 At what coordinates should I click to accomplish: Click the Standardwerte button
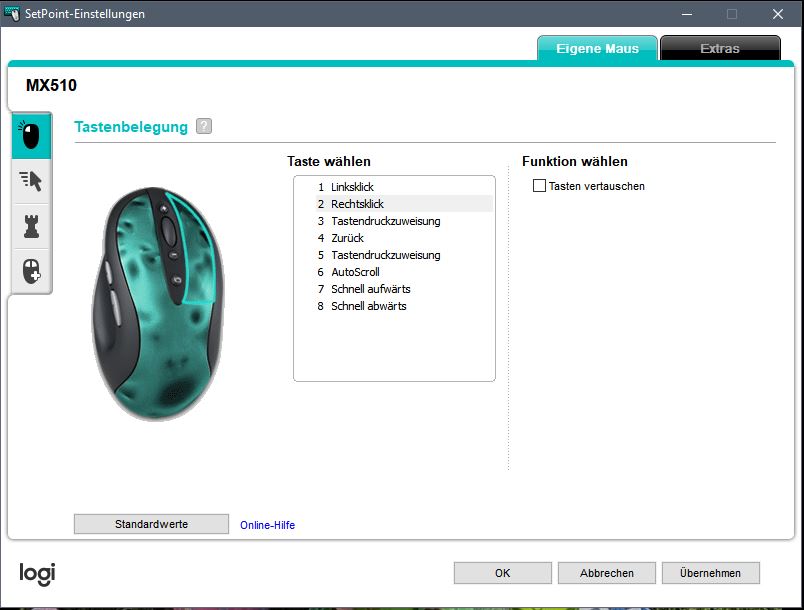coord(151,524)
